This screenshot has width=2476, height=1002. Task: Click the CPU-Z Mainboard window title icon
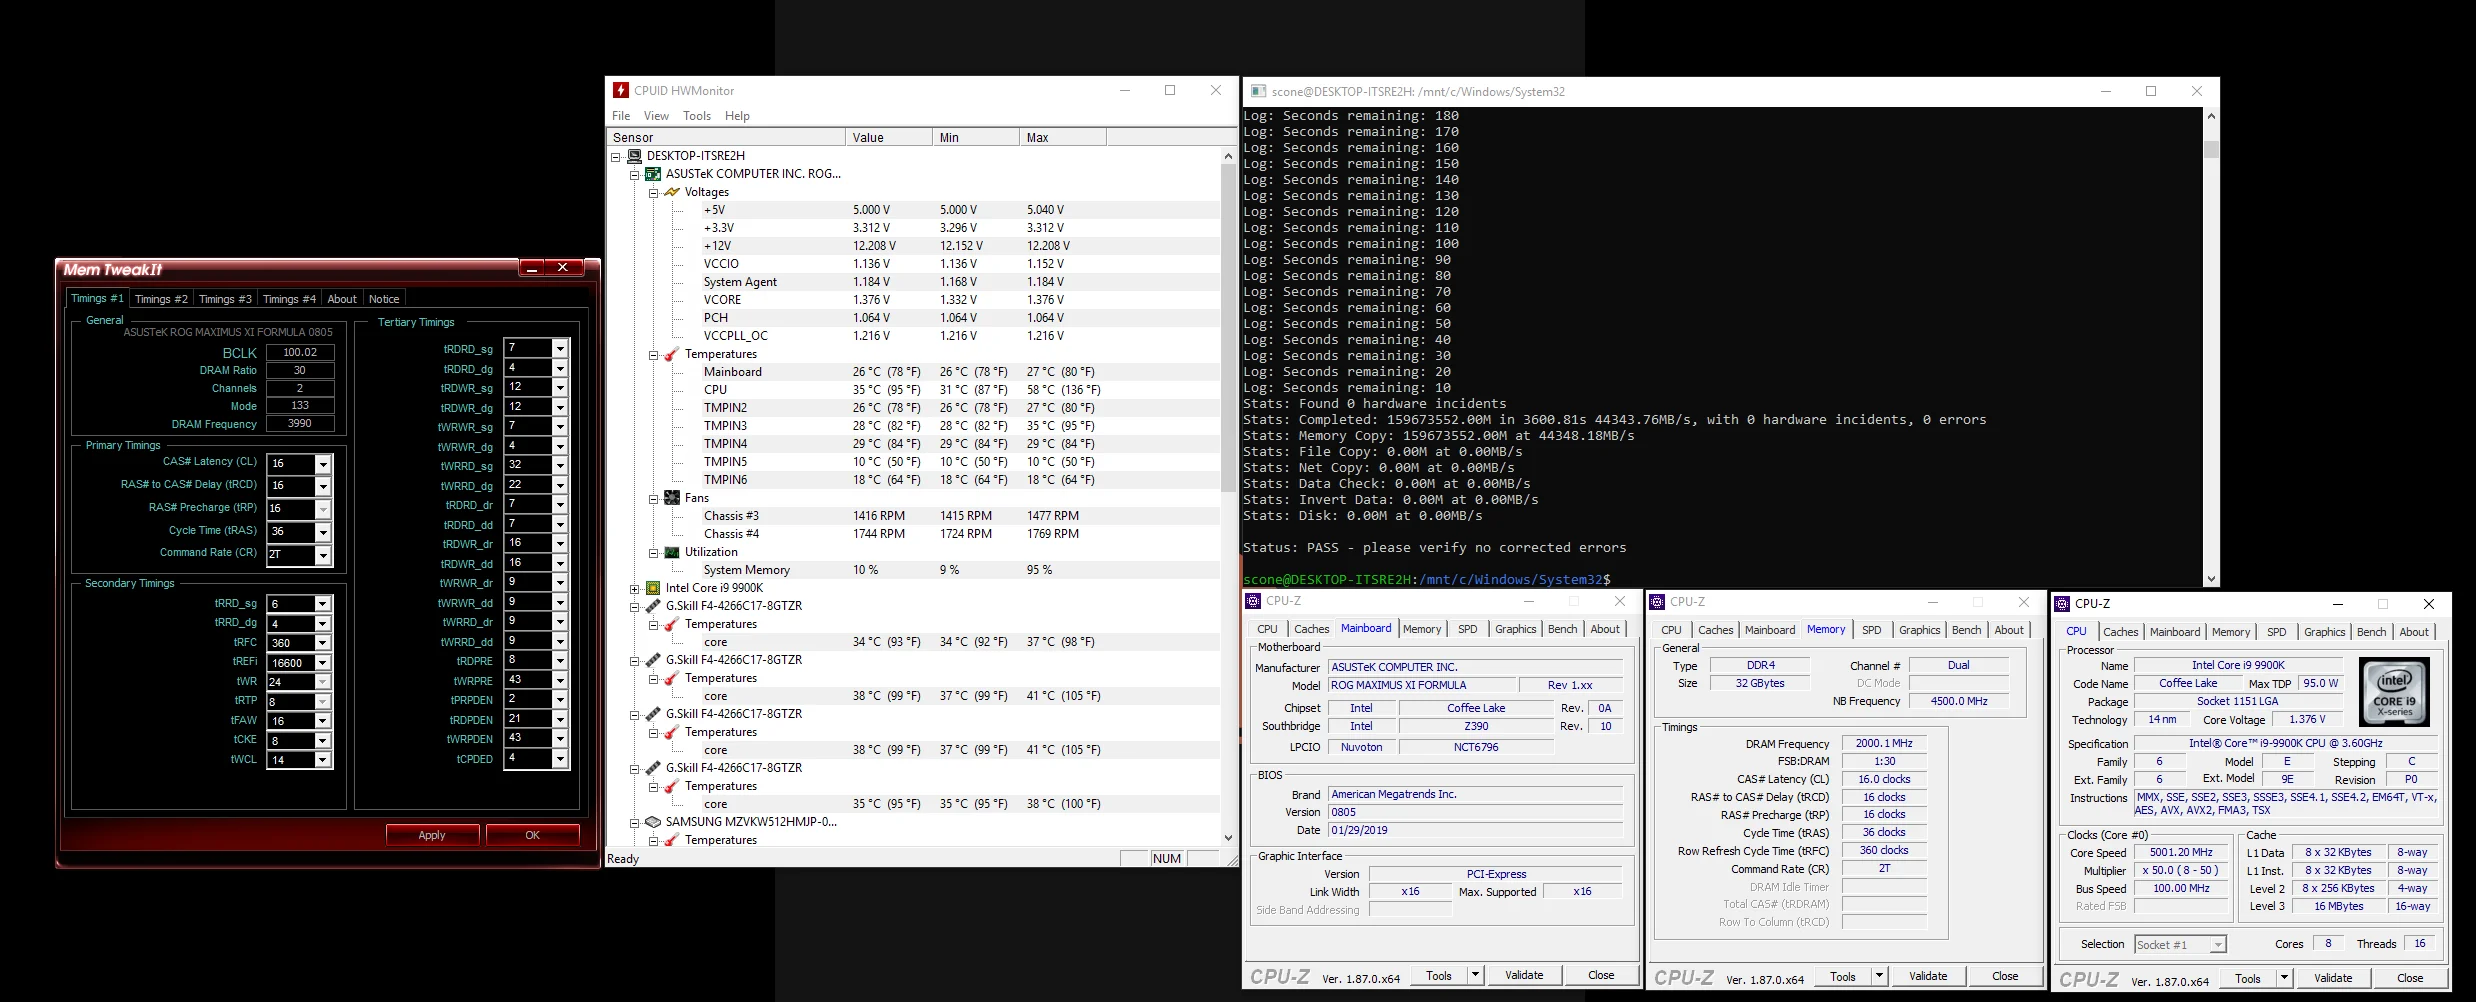pyautogui.click(x=1253, y=601)
